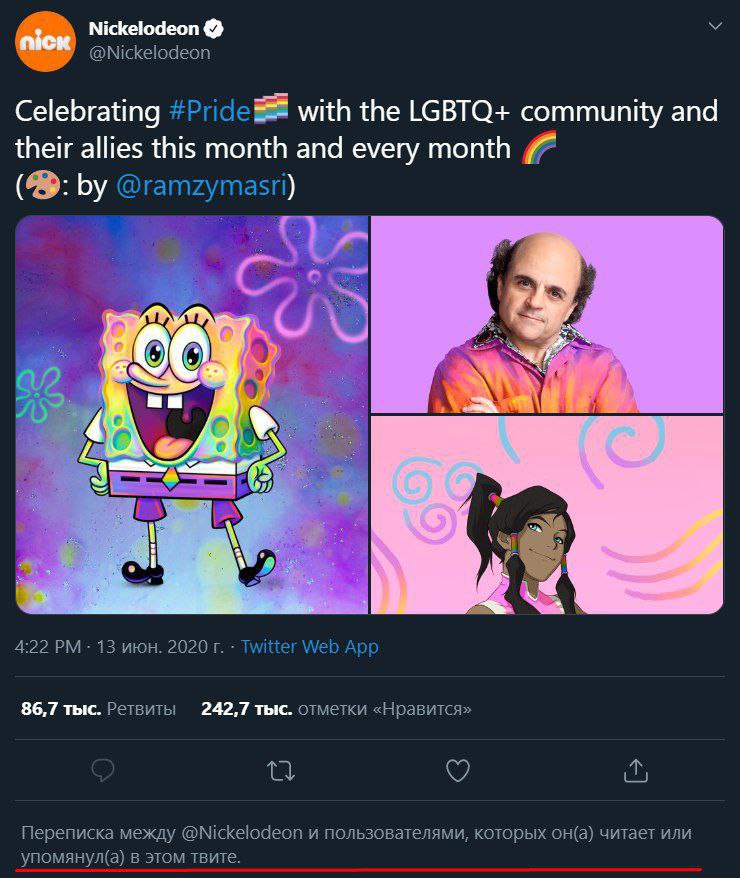
Task: Show the 242,7 тыс. «Нравится» likes list
Action: coord(336,709)
